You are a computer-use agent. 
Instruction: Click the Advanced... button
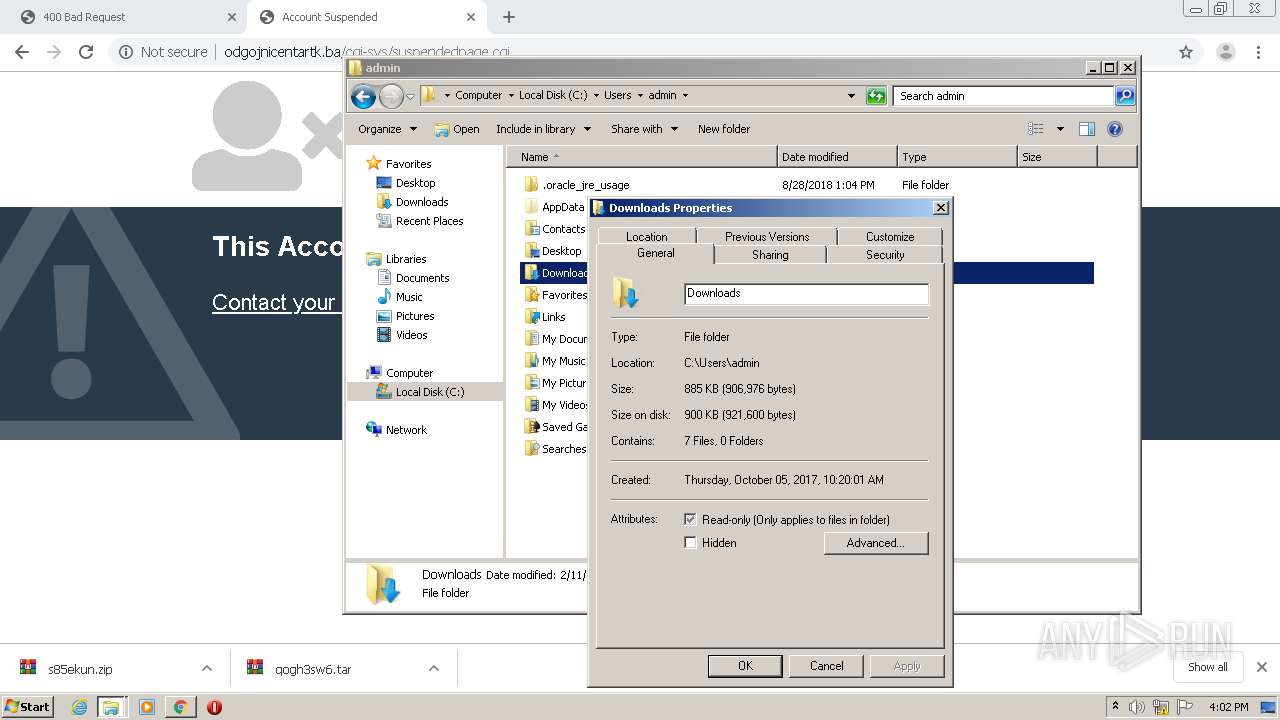pyautogui.click(x=876, y=543)
